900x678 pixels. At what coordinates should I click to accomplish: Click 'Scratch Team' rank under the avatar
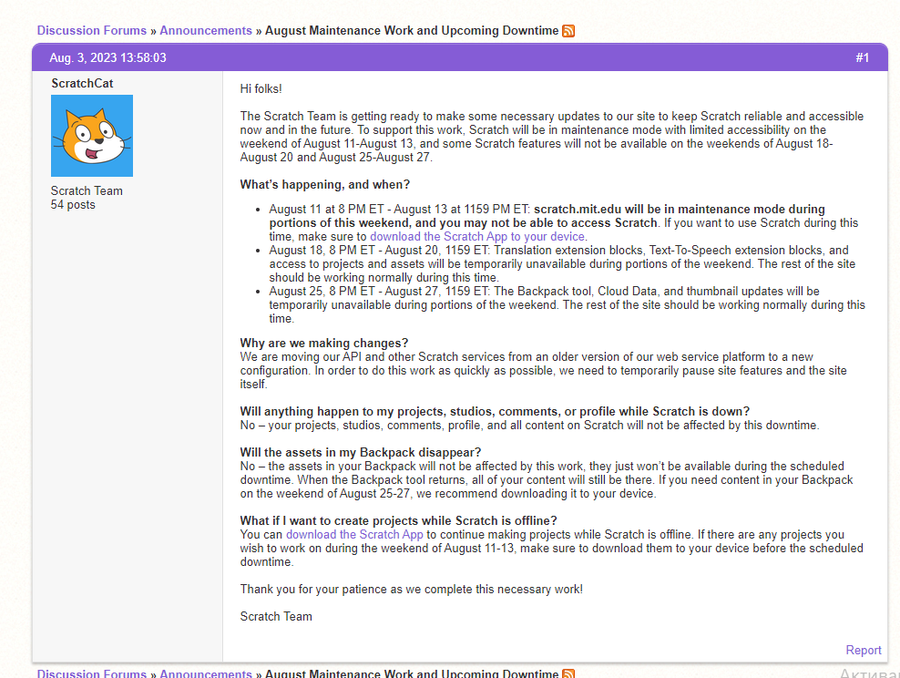pos(87,191)
